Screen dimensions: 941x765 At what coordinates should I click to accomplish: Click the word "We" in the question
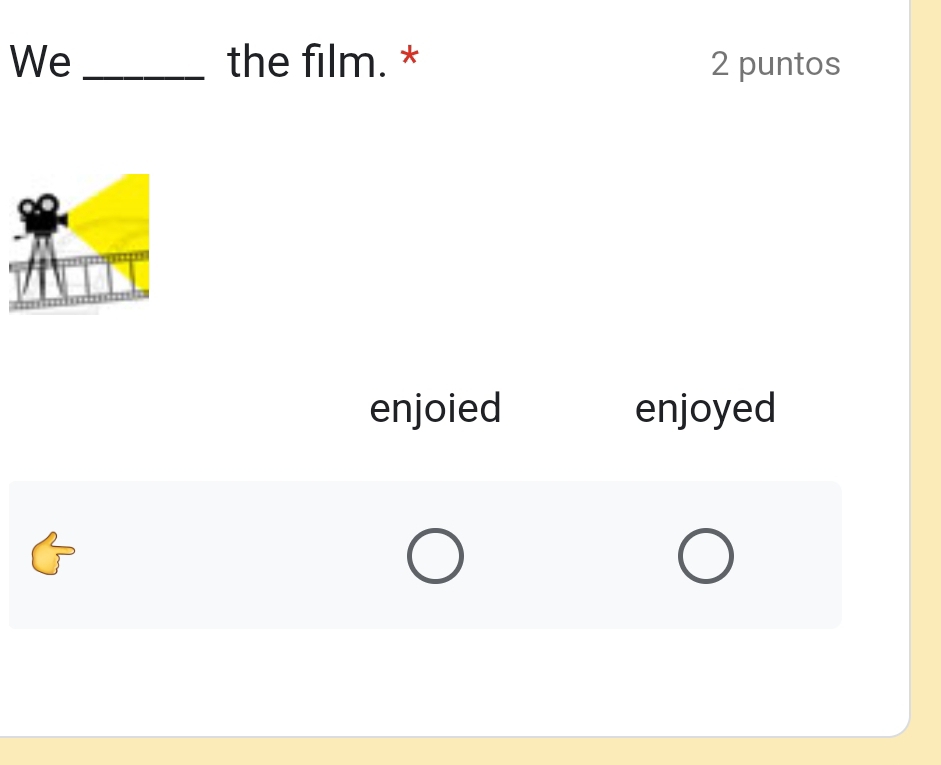[41, 63]
